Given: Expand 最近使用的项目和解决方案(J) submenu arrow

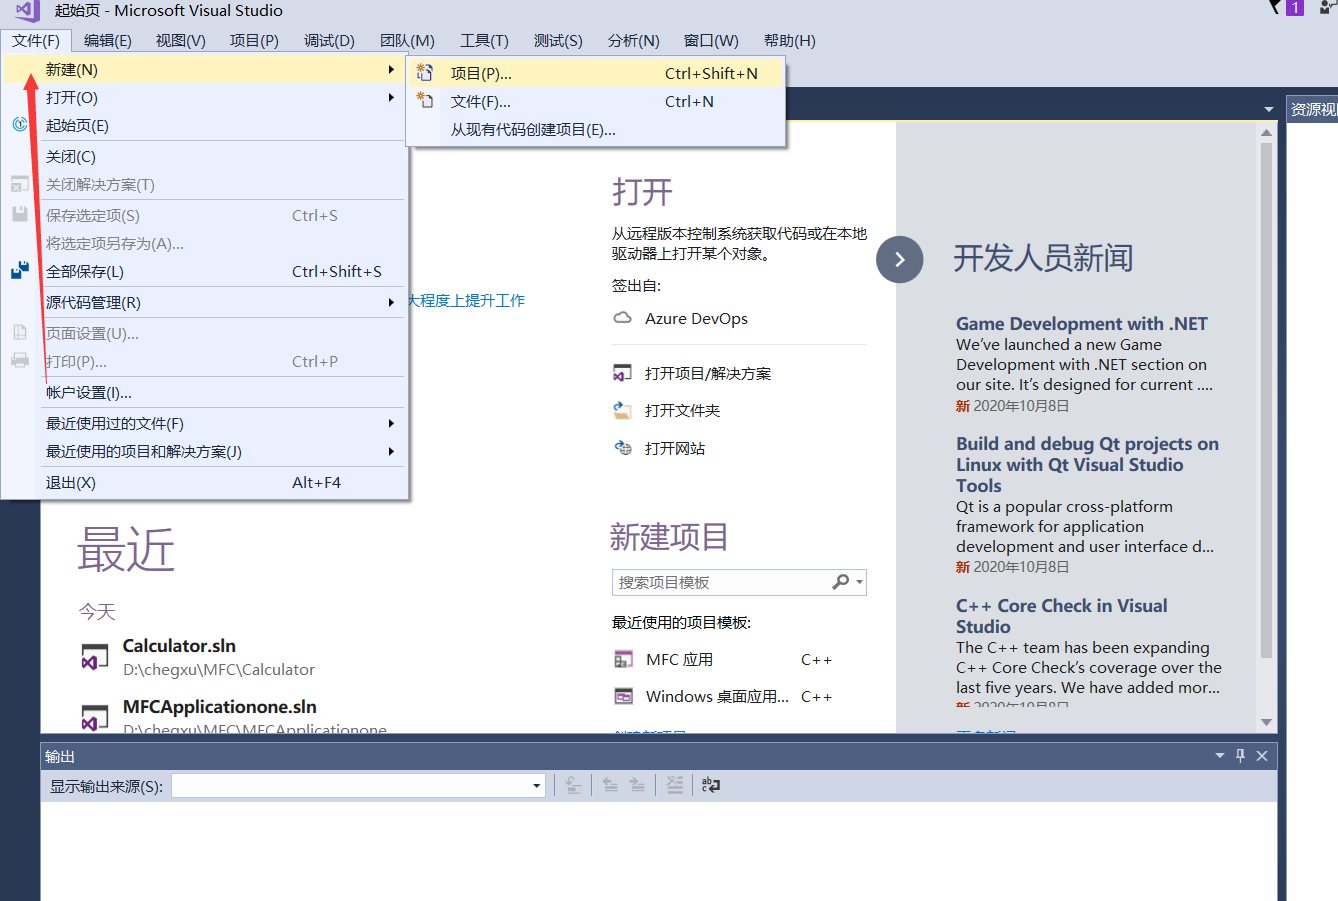Looking at the screenshot, I should click(391, 451).
